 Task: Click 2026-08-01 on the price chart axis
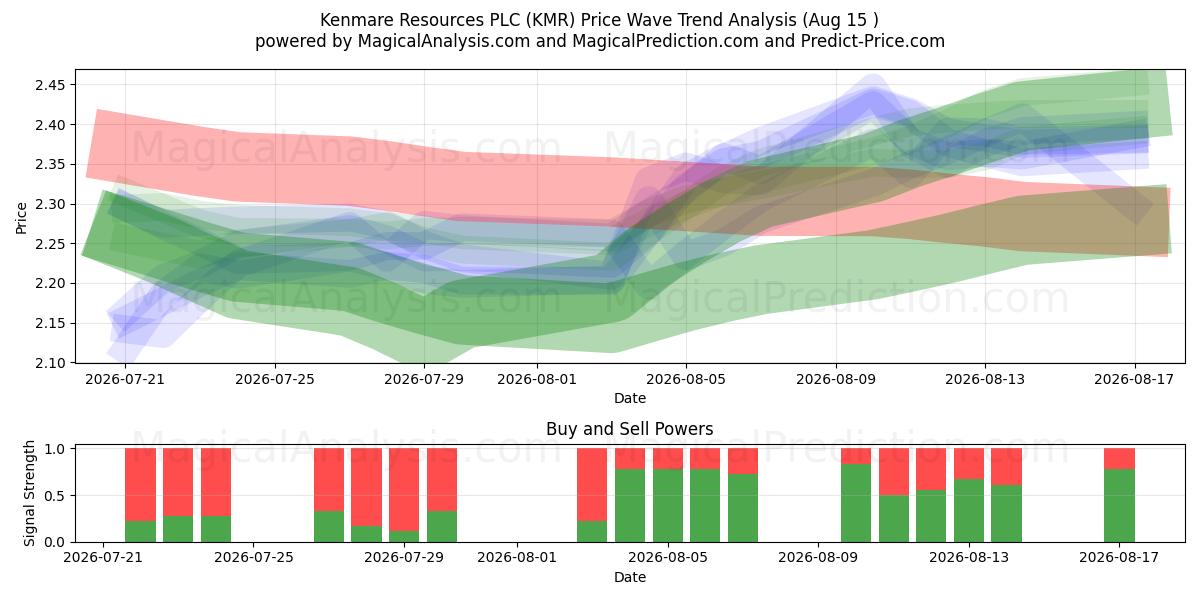[536, 379]
